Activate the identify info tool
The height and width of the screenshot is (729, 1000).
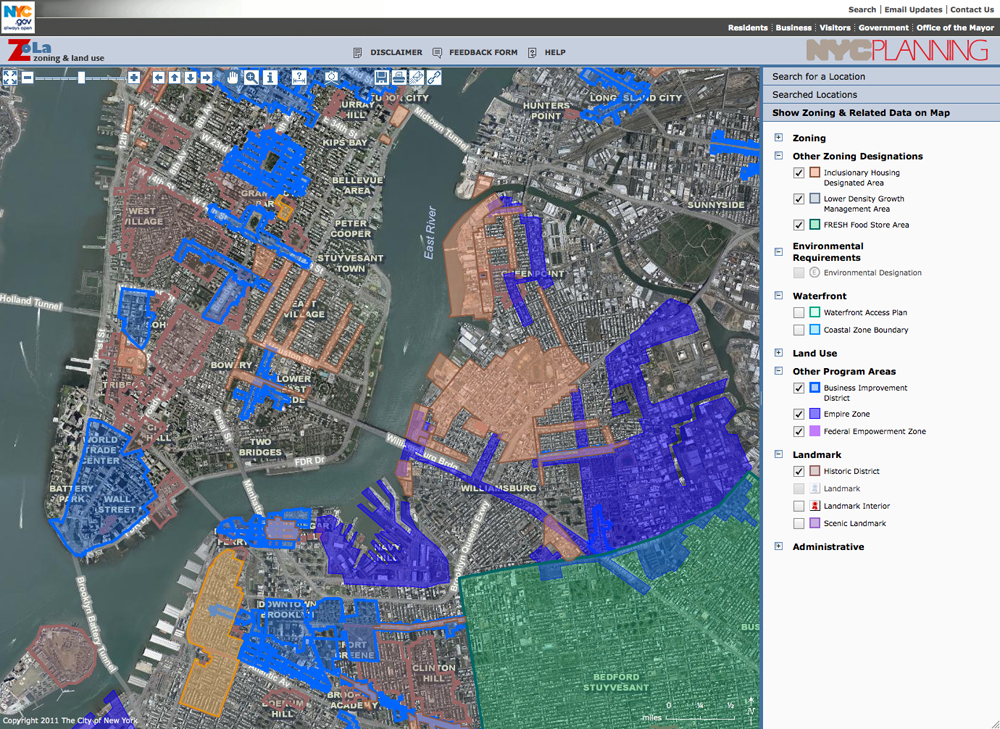point(269,77)
